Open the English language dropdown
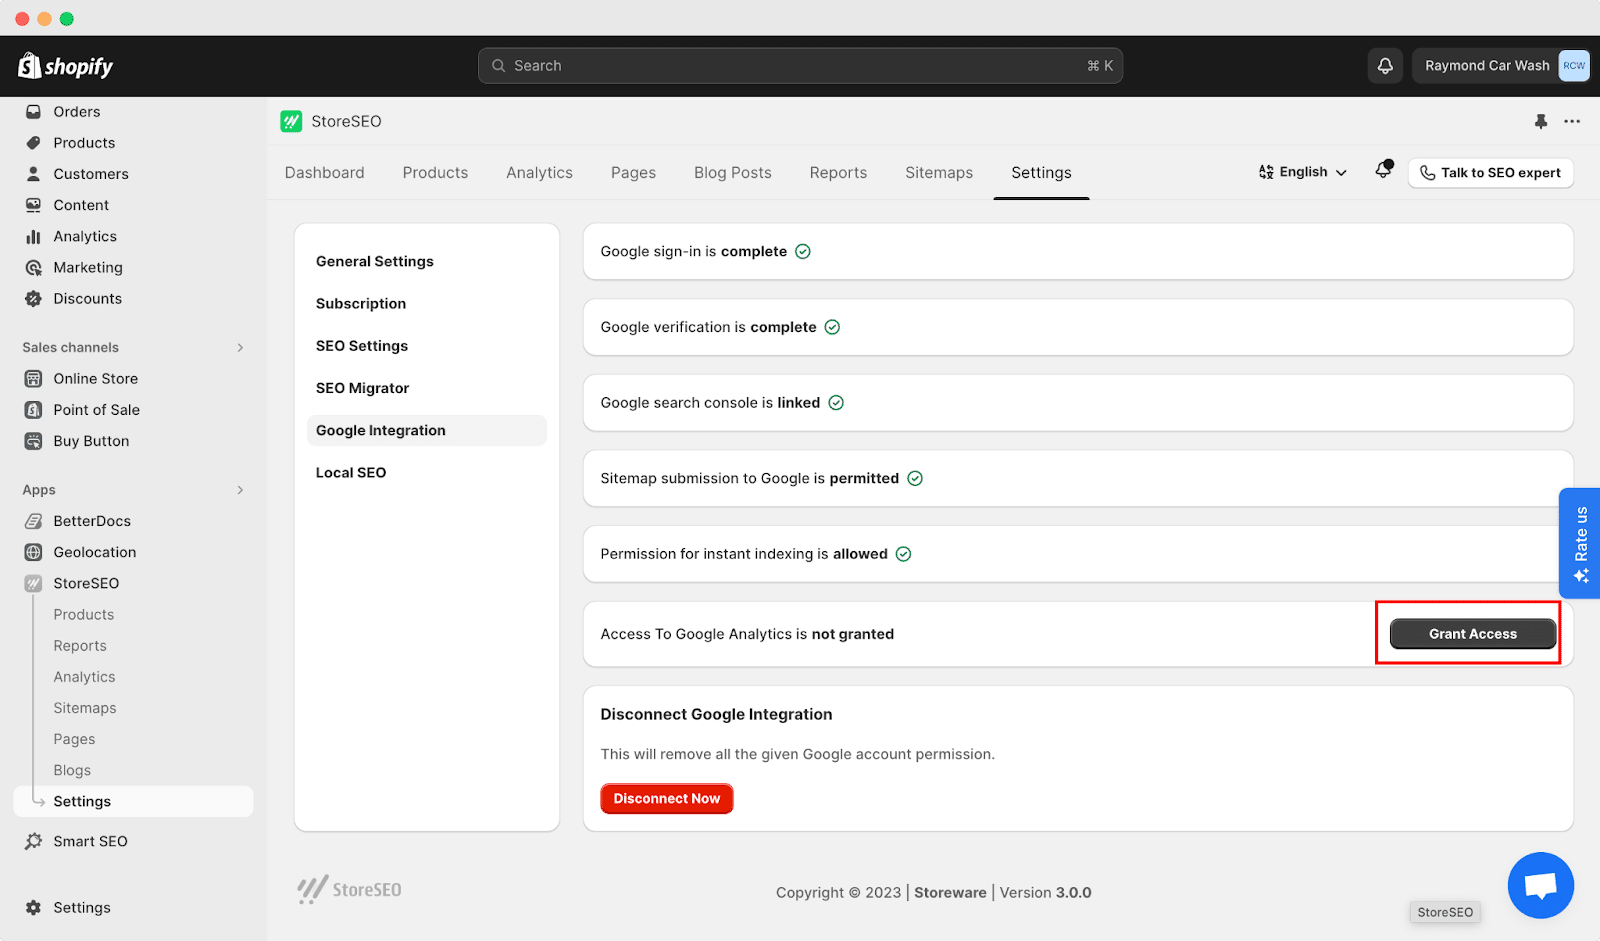1600x941 pixels. tap(1302, 172)
